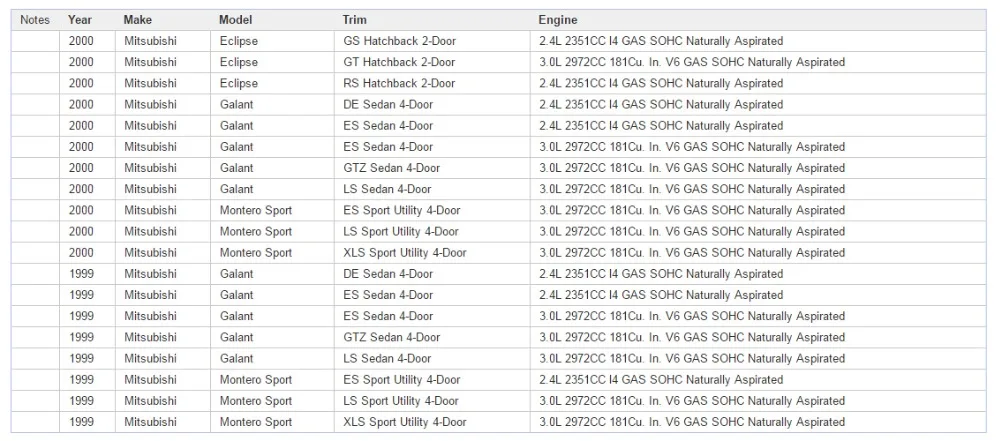Click the Notes column header
This screenshot has width=1000, height=441.
tap(35, 20)
